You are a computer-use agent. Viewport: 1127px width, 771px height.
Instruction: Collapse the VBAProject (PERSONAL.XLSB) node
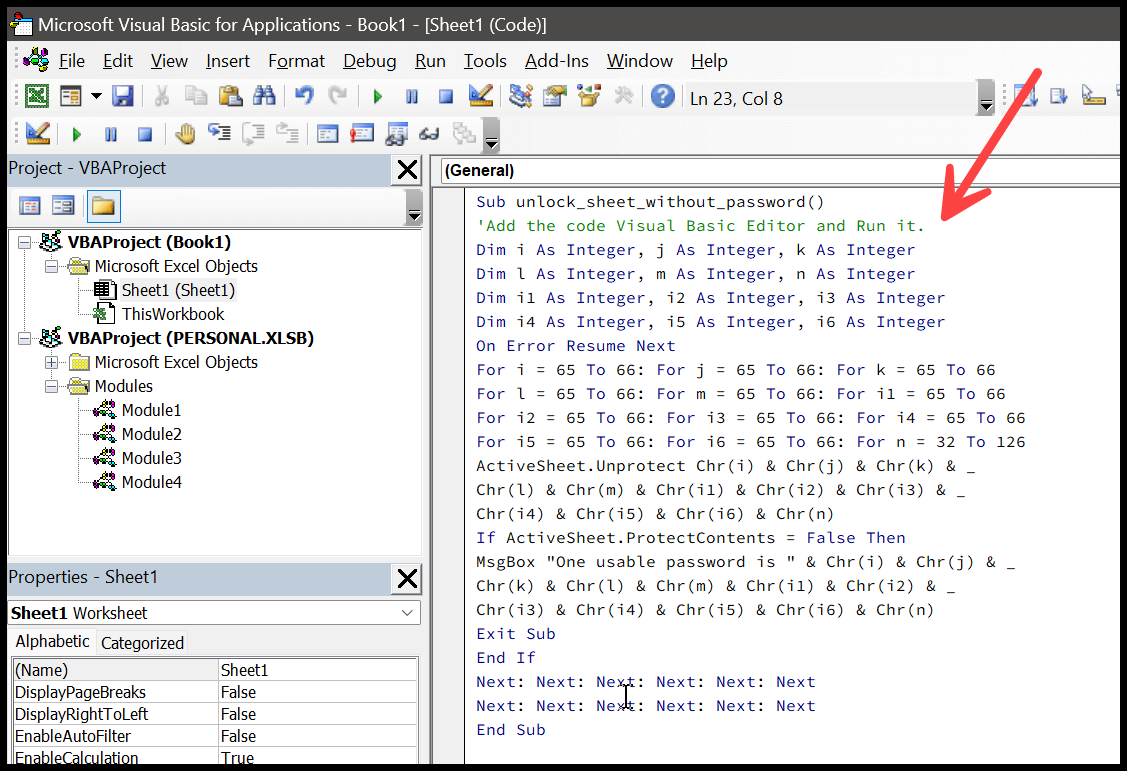[24, 338]
